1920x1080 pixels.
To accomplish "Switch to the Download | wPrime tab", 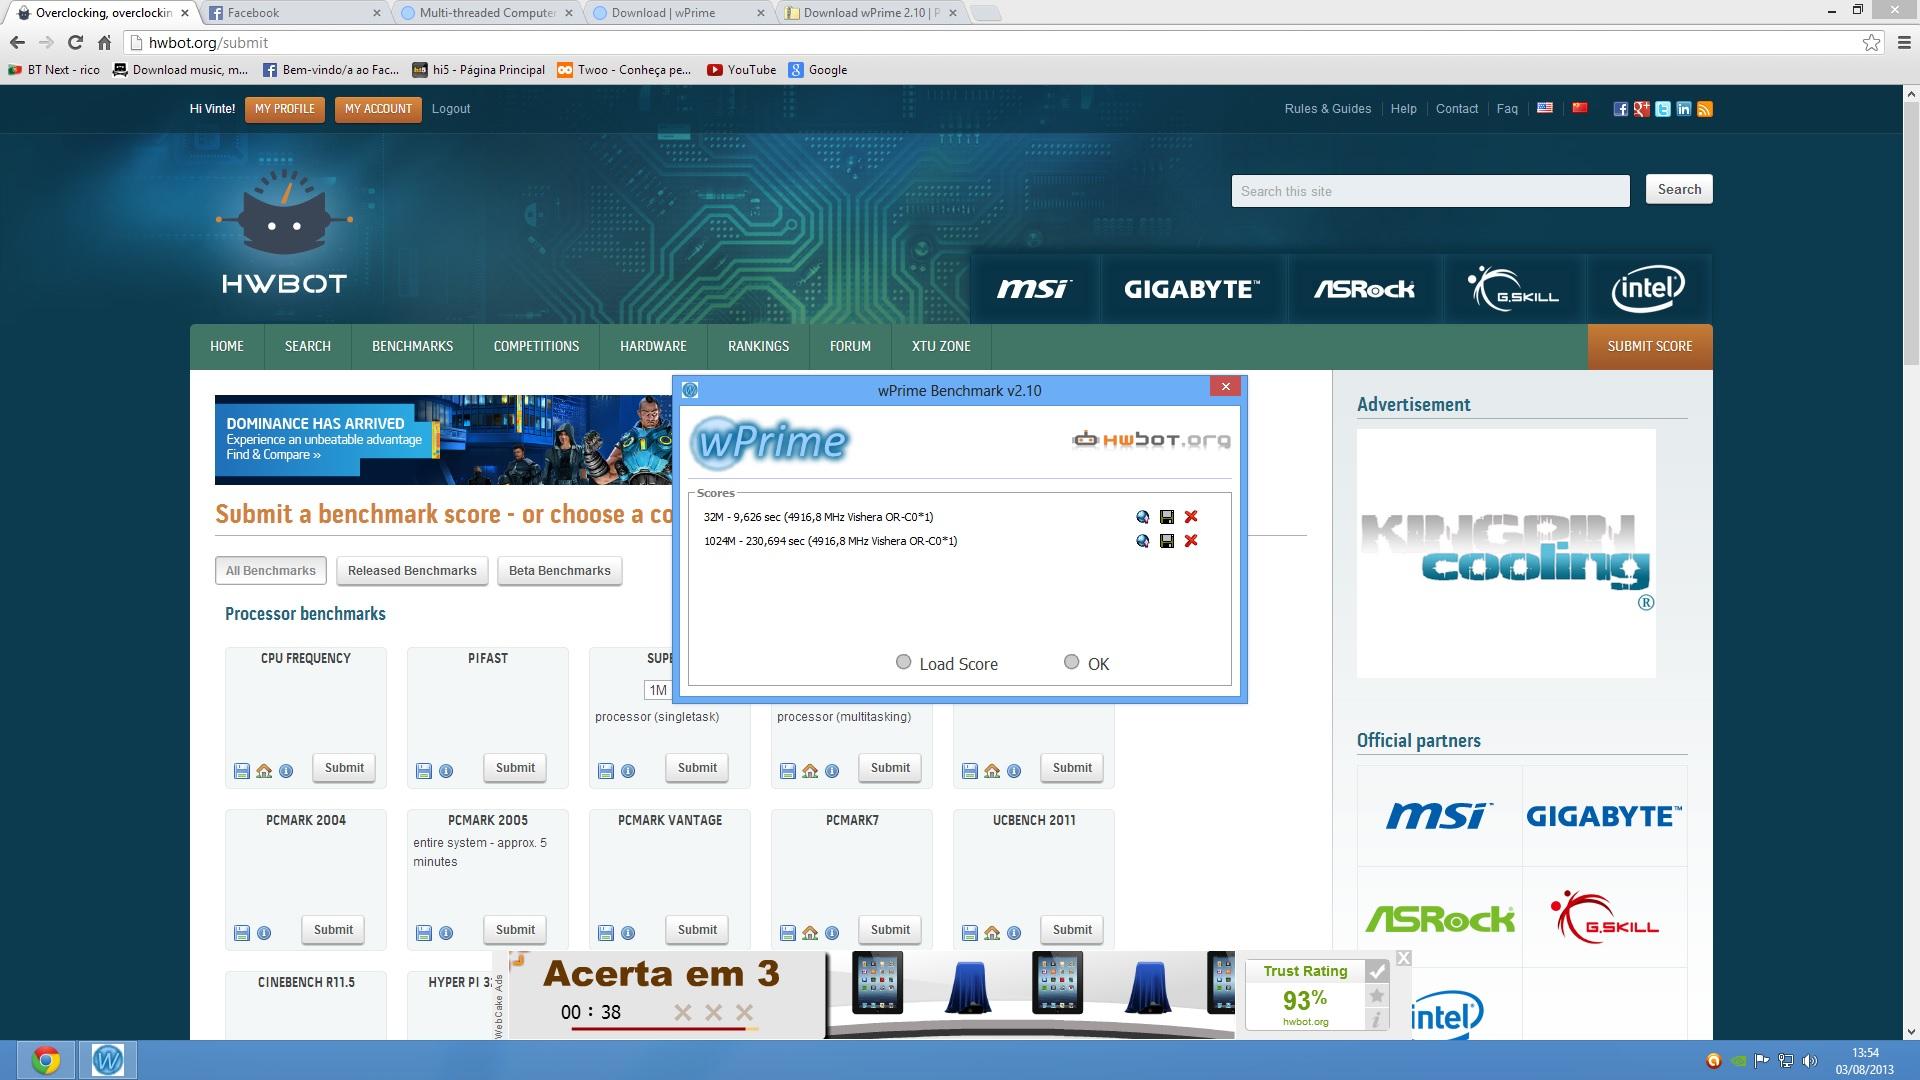I will pyautogui.click(x=680, y=13).
